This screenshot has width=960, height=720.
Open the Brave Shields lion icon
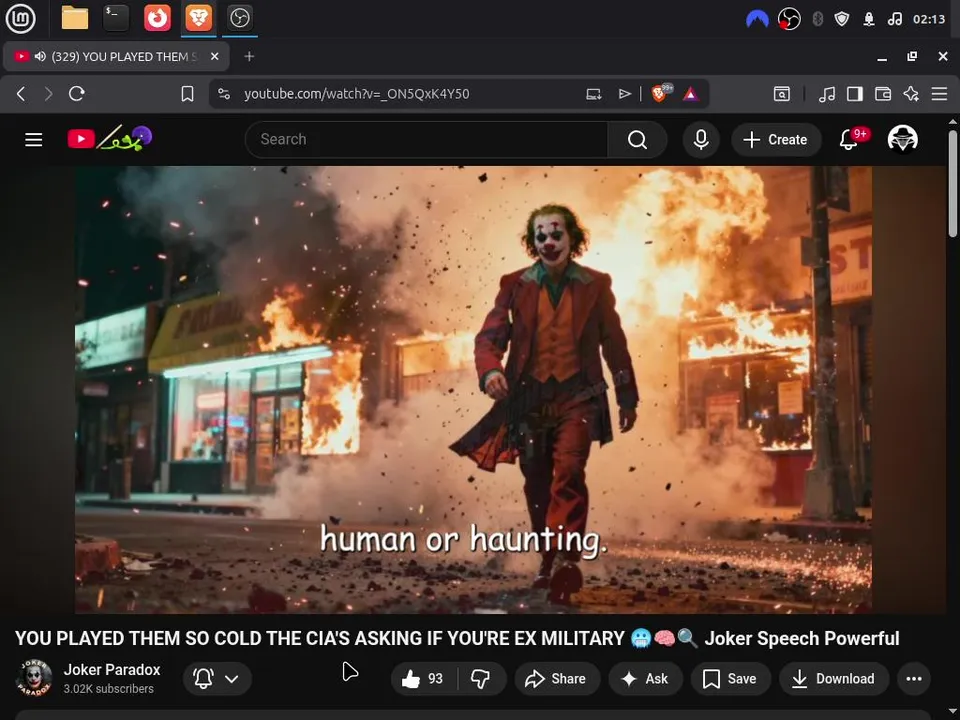click(x=661, y=93)
